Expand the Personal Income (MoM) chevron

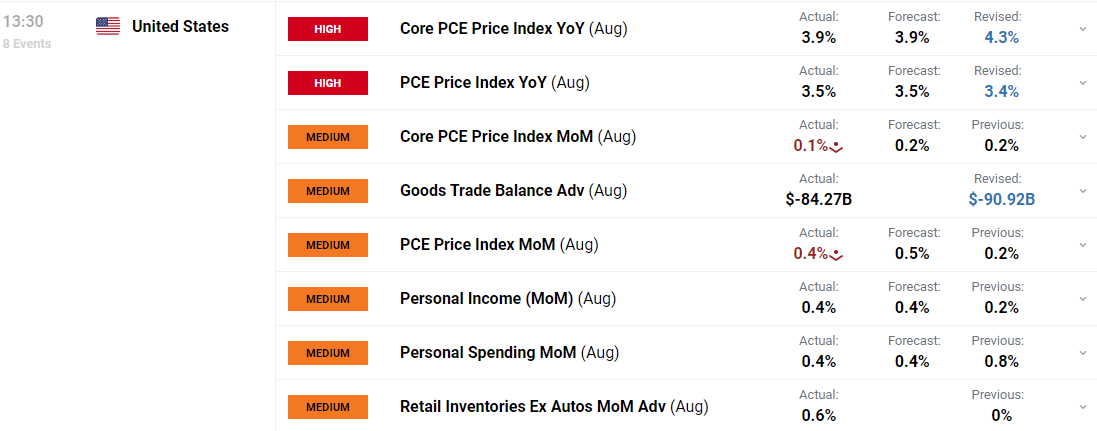pyautogui.click(x=1082, y=299)
